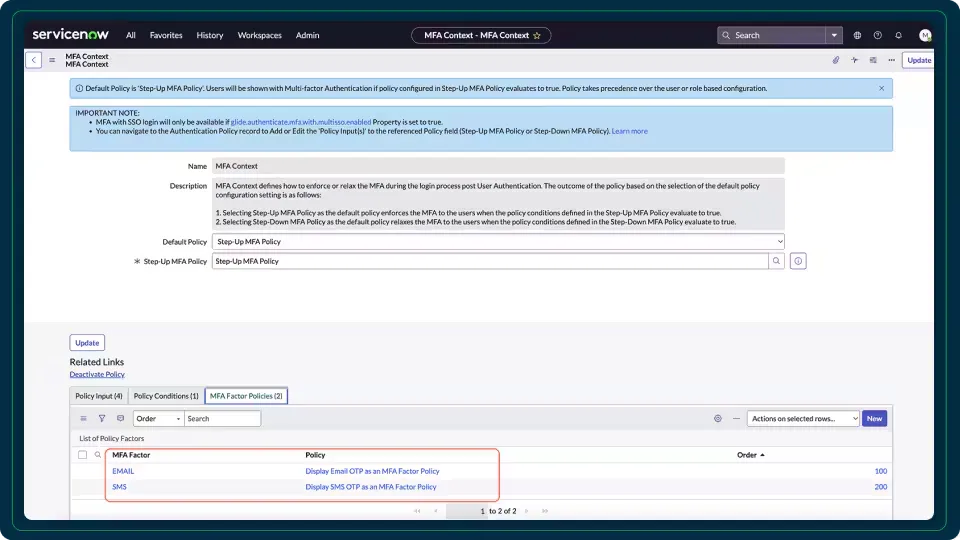Dismiss the Default Policy info banner
The image size is (960, 540).
pyautogui.click(x=882, y=88)
